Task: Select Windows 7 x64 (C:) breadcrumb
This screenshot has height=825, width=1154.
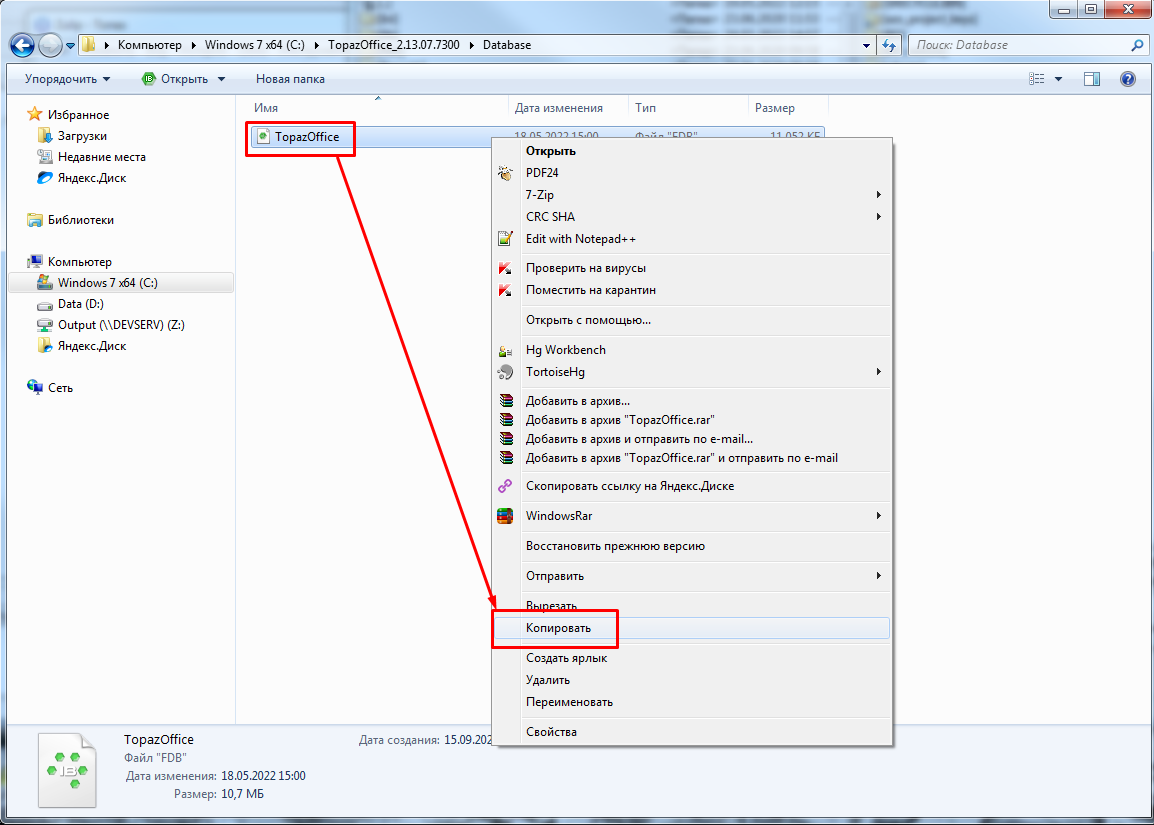Action: (x=255, y=45)
